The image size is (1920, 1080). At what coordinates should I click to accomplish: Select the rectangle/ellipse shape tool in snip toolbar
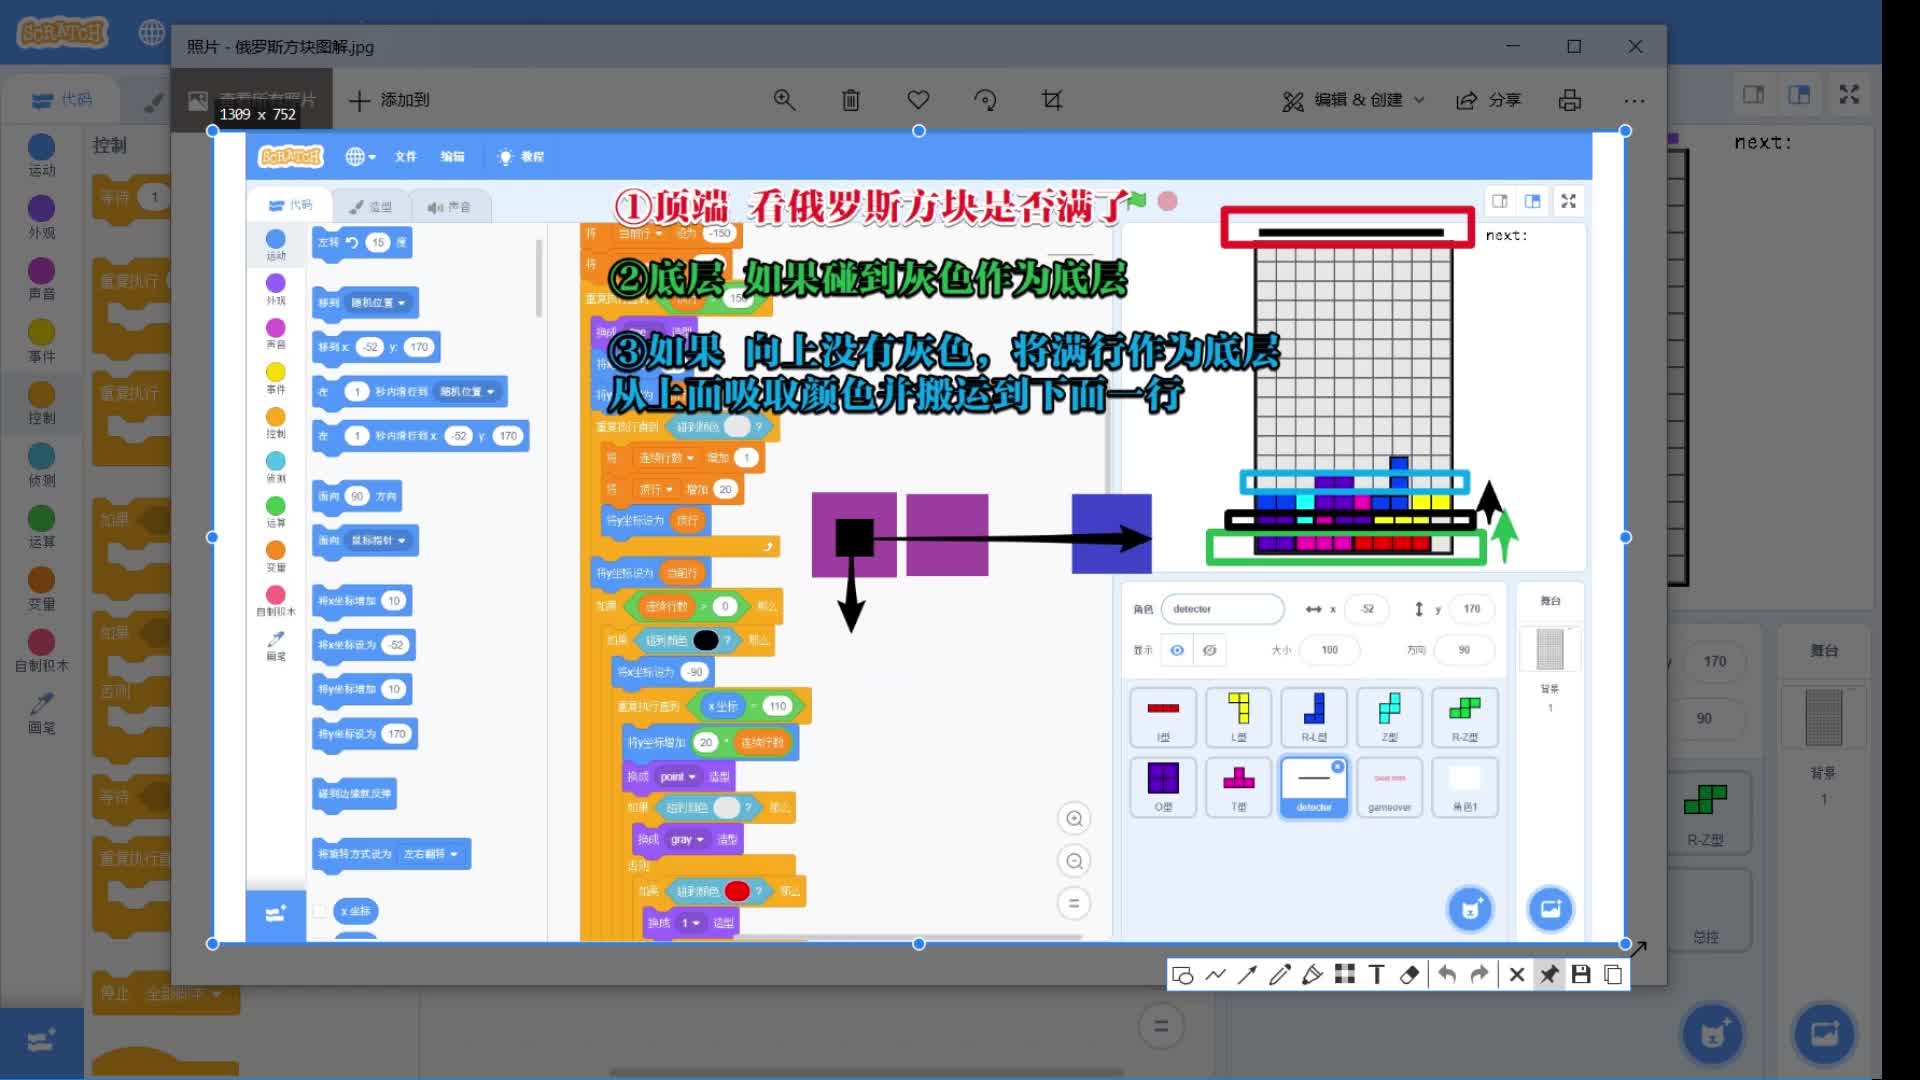click(x=1182, y=975)
